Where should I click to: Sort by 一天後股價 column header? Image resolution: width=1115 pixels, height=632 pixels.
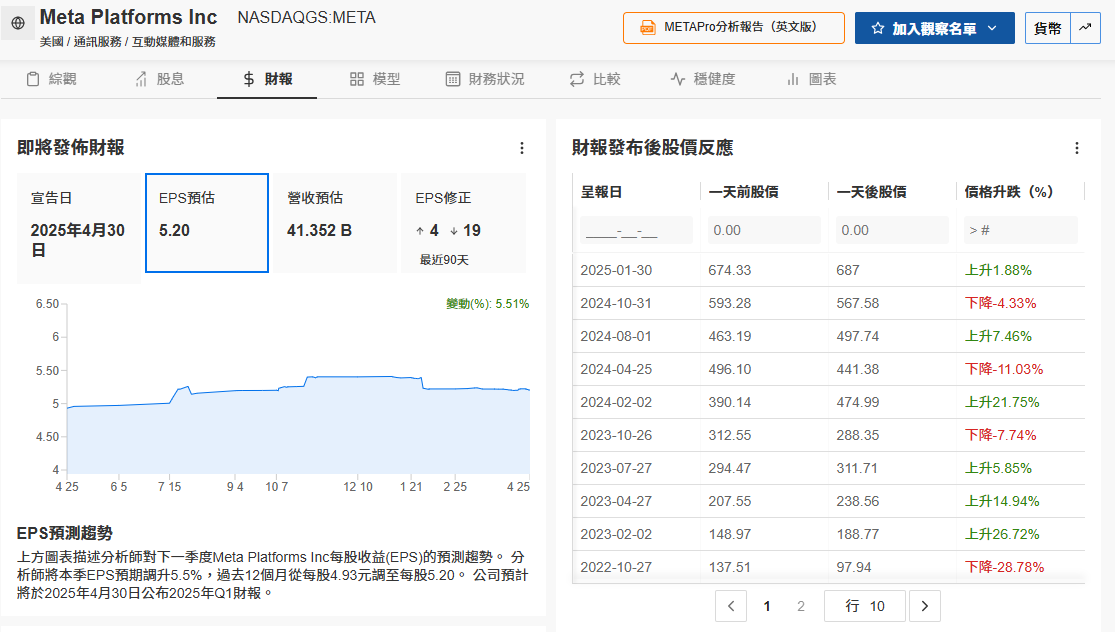pos(871,192)
